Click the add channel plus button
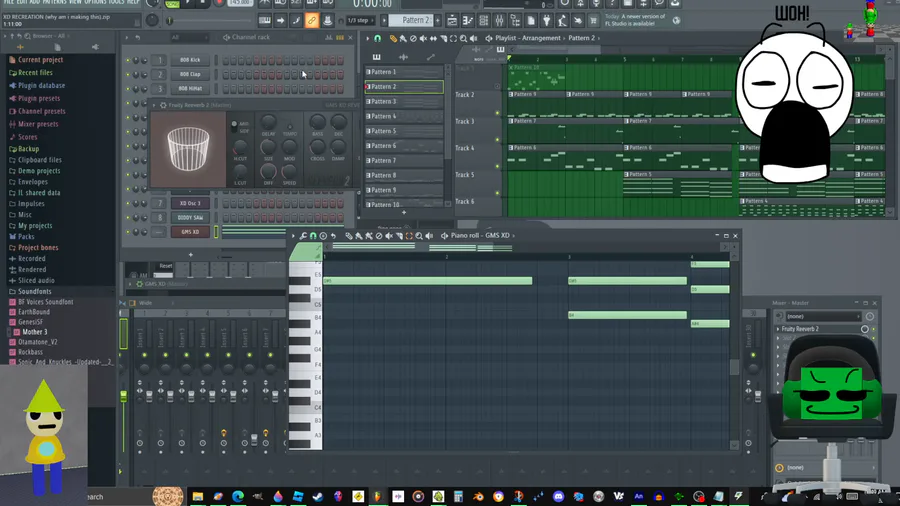900x506 pixels. (191, 255)
